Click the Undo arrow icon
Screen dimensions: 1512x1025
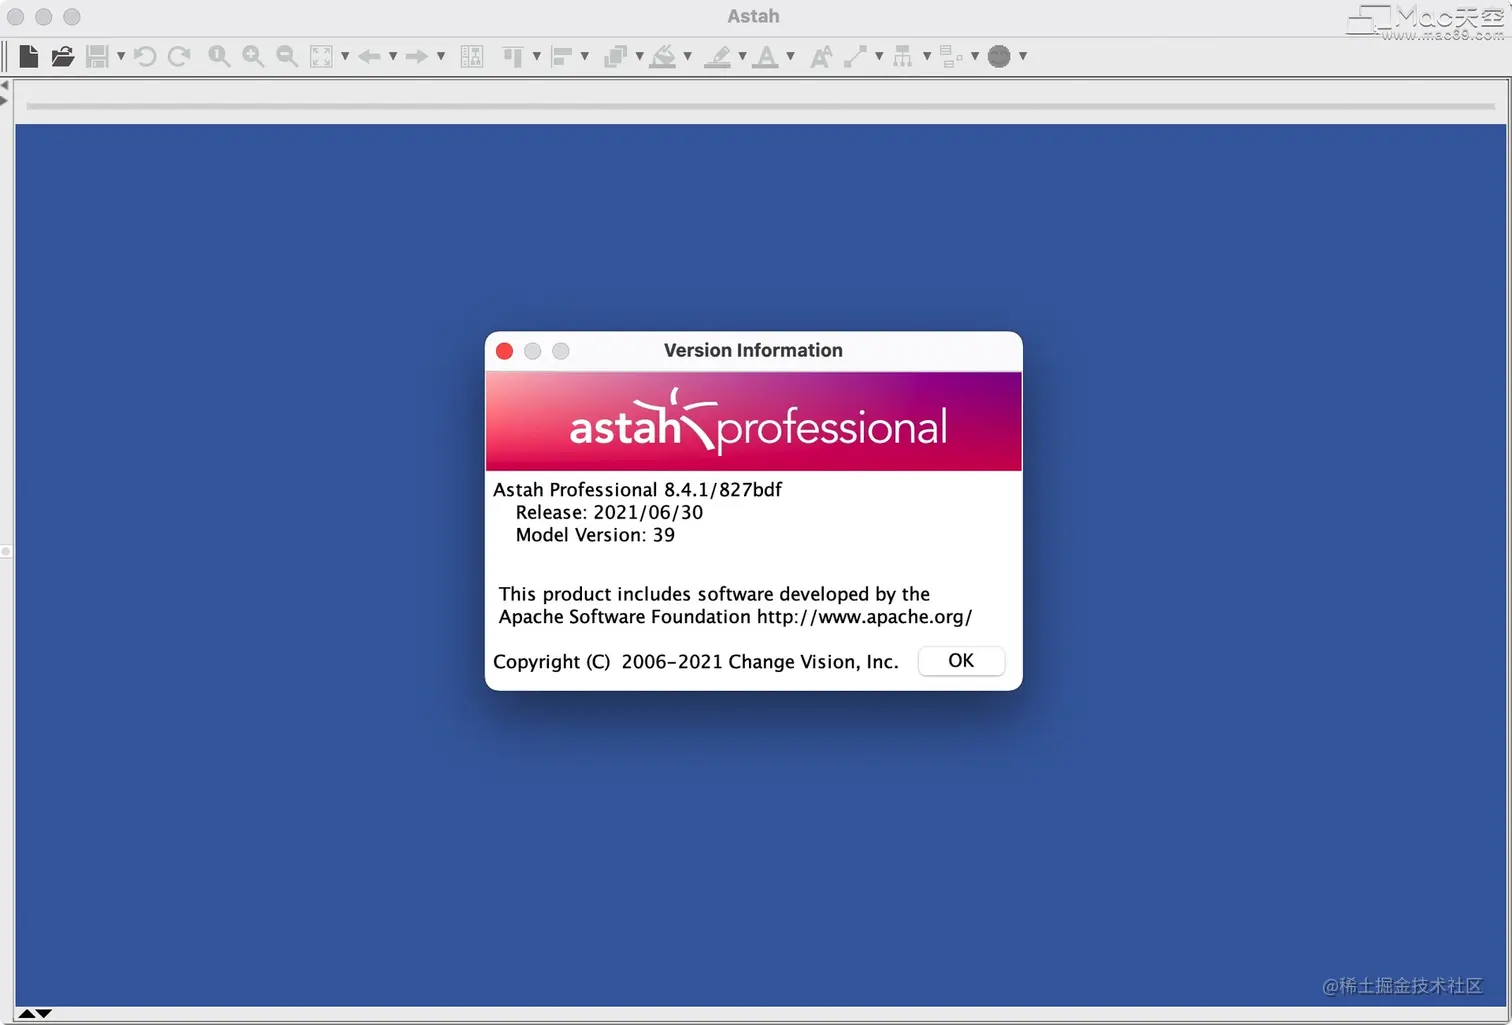pyautogui.click(x=146, y=57)
